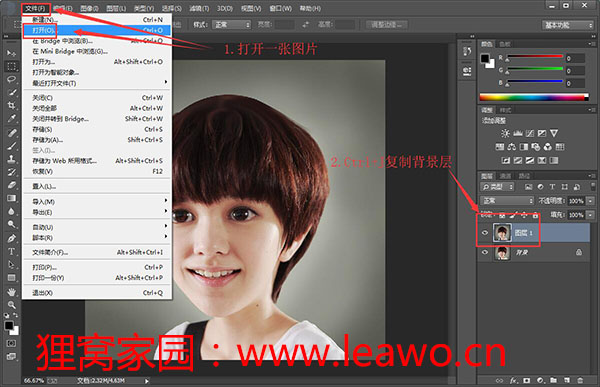This screenshot has height=387, width=600.
Task: Open the workspace switcher dropdown
Action: (567, 25)
